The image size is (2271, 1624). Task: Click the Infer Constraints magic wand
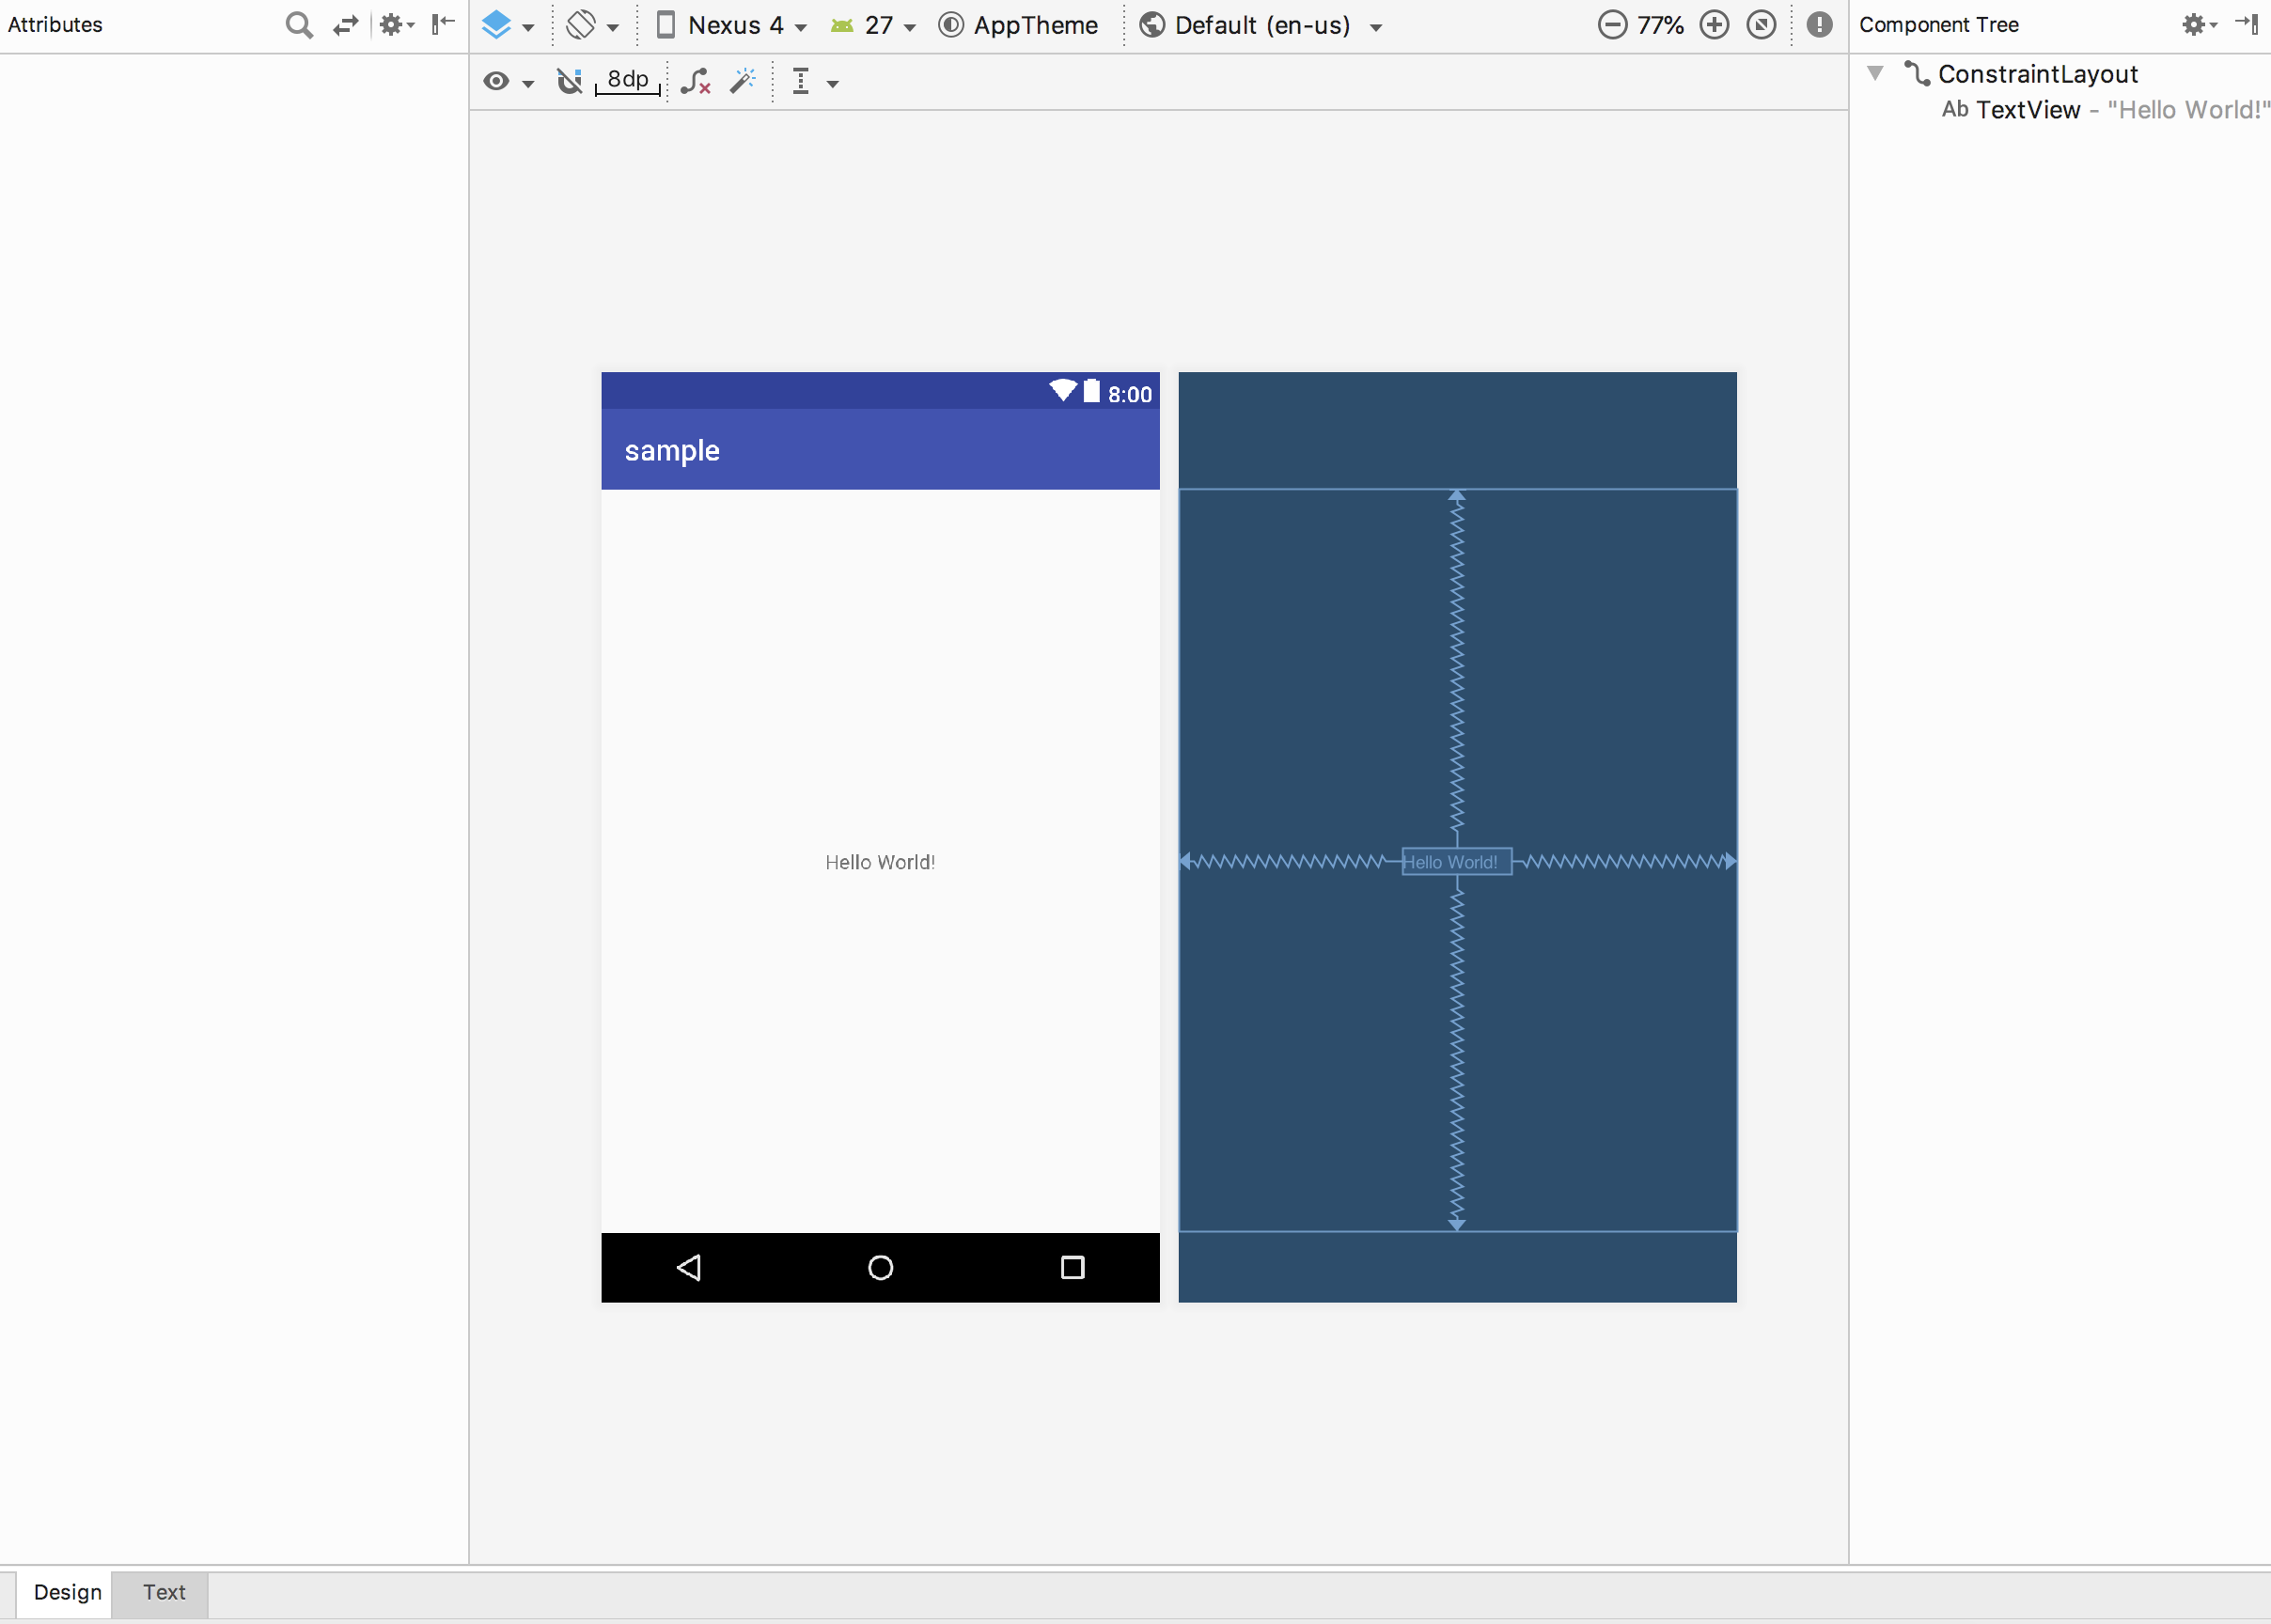pyautogui.click(x=742, y=81)
